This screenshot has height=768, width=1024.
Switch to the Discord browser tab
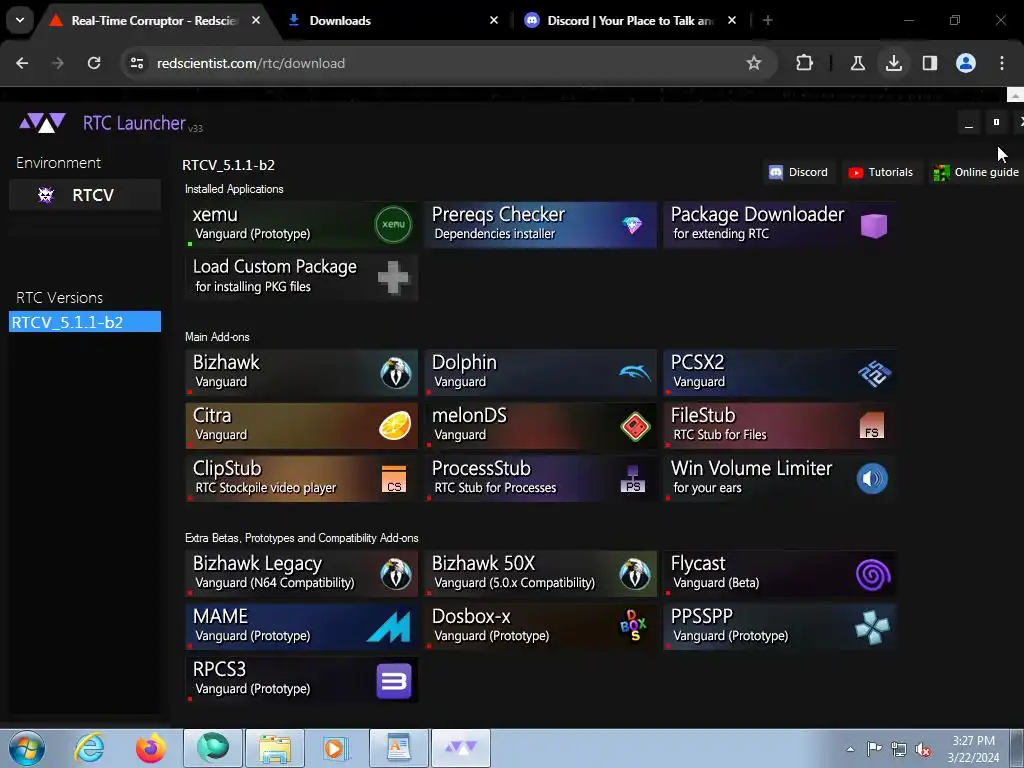tap(631, 21)
